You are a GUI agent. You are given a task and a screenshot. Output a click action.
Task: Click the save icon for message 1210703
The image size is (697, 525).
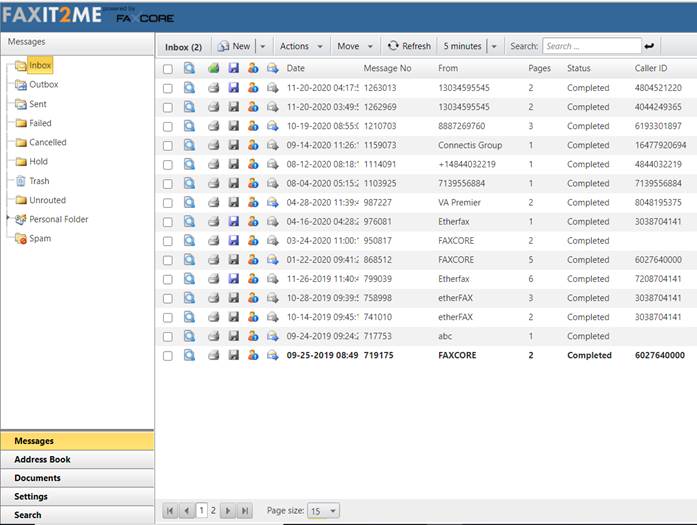pos(233,126)
